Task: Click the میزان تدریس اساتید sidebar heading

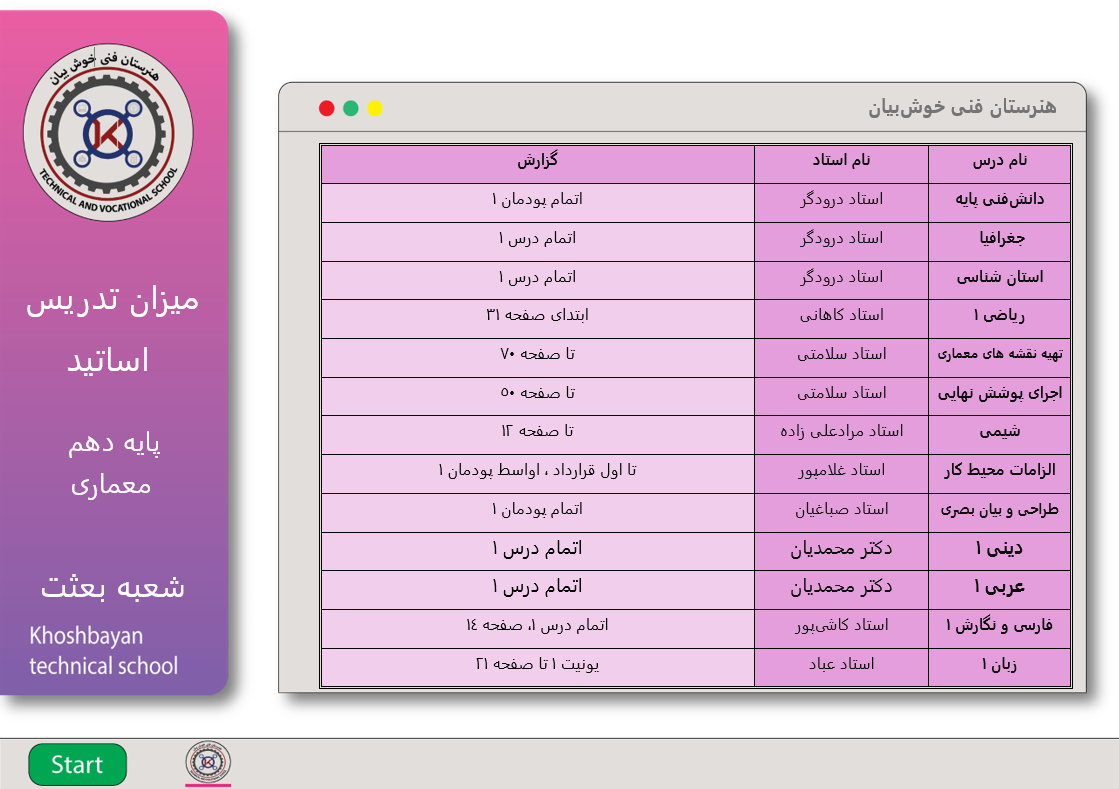Action: (112, 330)
